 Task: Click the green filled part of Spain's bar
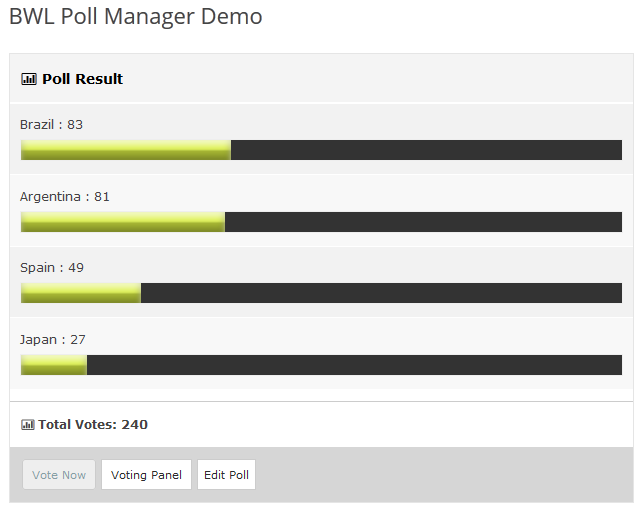81,293
